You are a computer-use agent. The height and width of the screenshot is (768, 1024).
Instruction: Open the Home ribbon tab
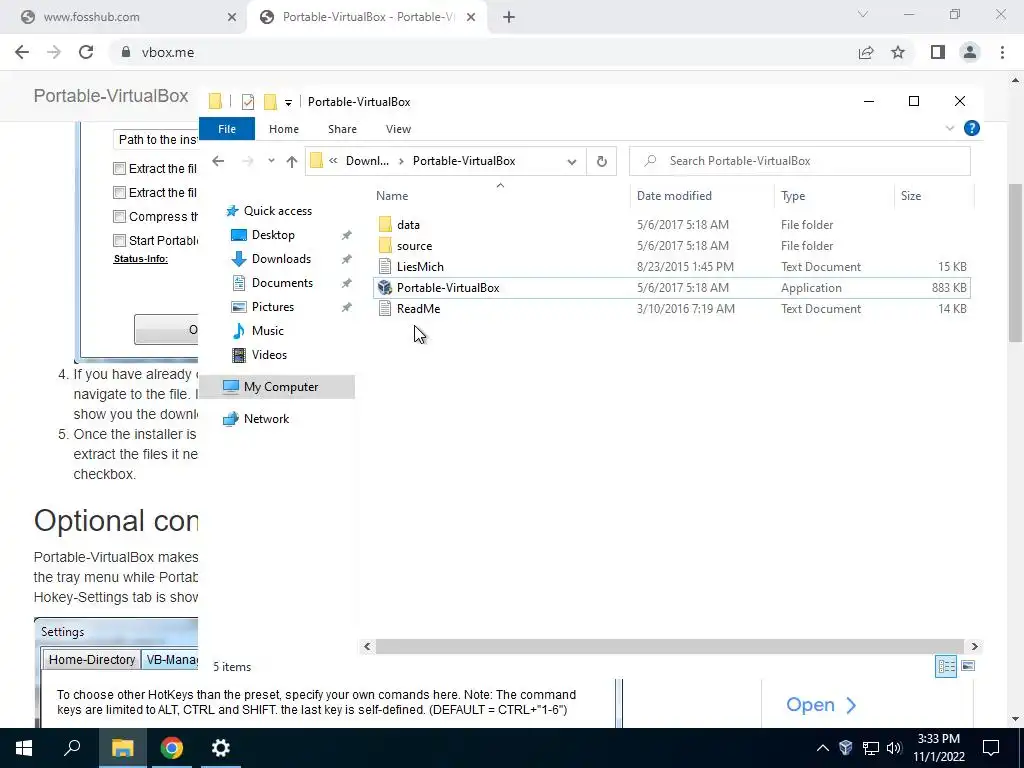pyautogui.click(x=283, y=129)
